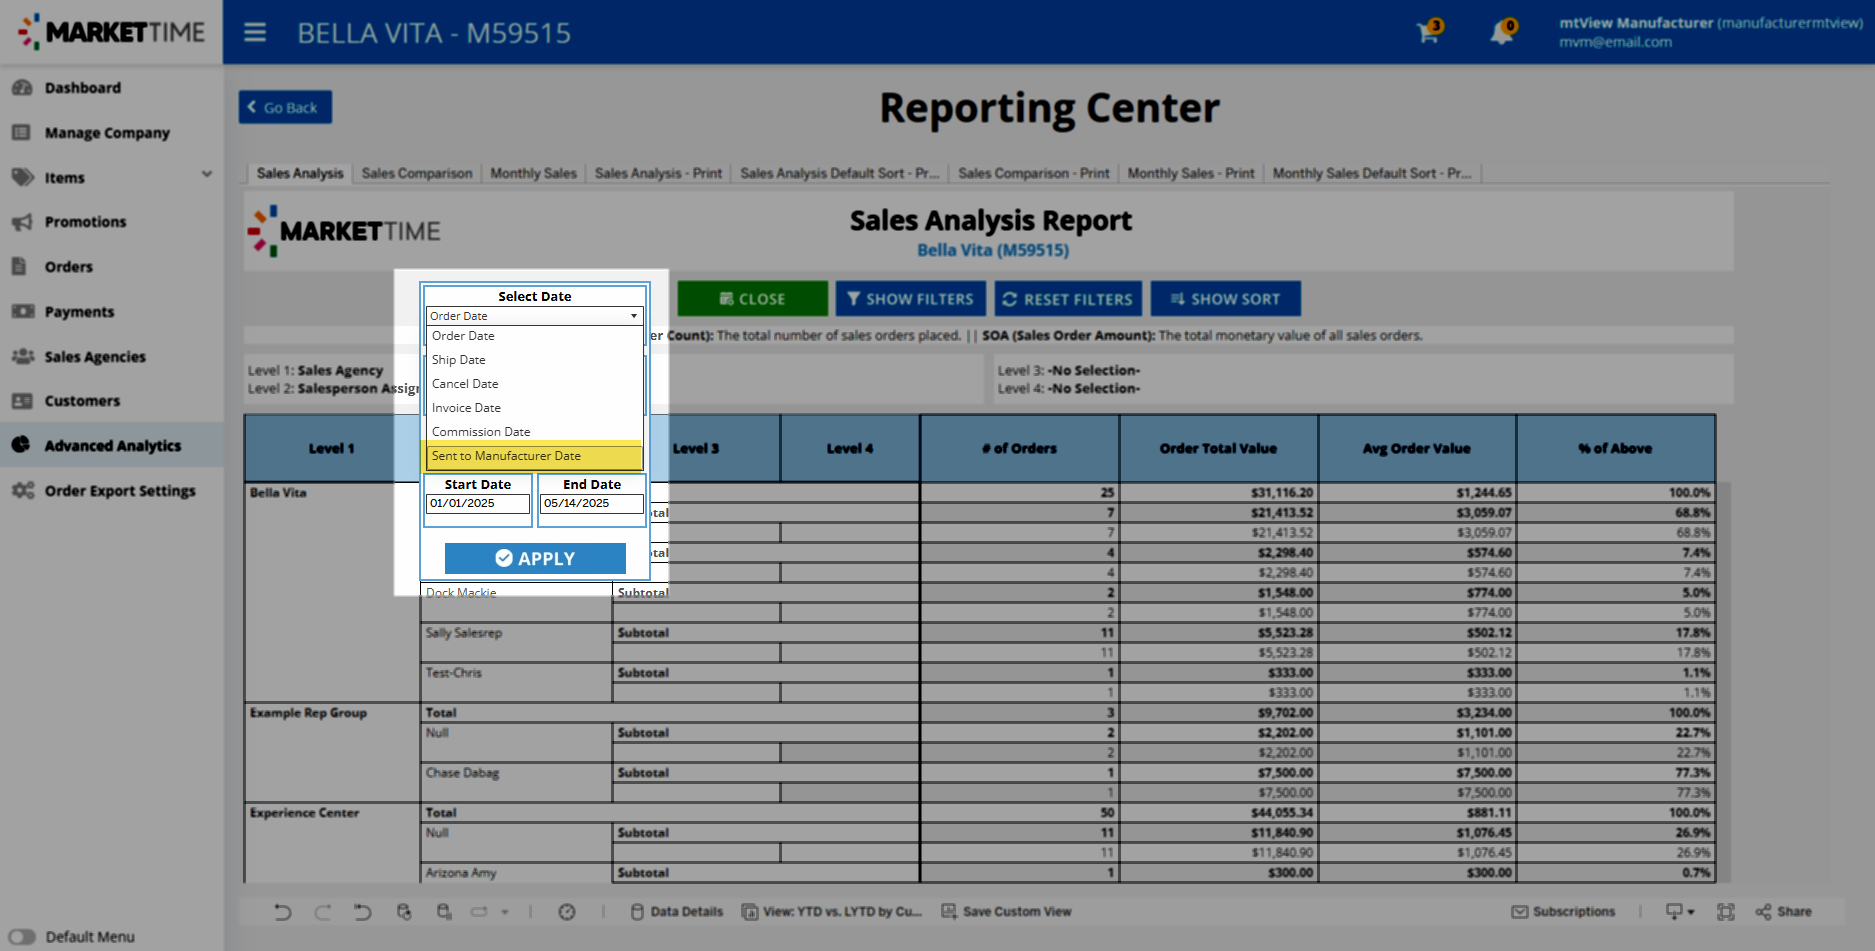Open Sales Comparison - Print tab
The height and width of the screenshot is (951, 1875).
pyautogui.click(x=1034, y=173)
